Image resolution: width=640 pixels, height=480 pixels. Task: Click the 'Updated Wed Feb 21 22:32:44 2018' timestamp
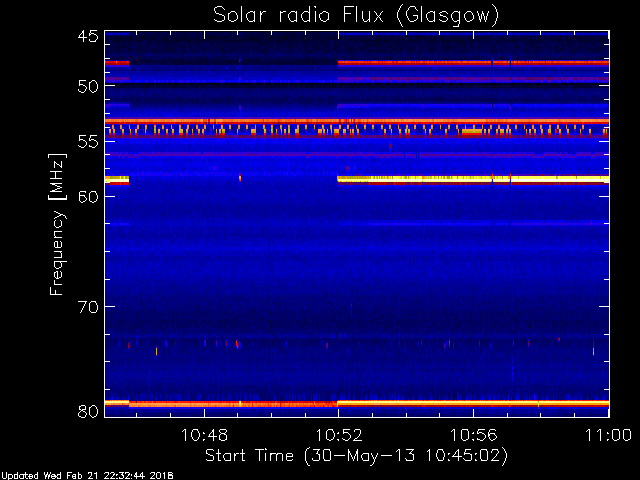coord(87,476)
